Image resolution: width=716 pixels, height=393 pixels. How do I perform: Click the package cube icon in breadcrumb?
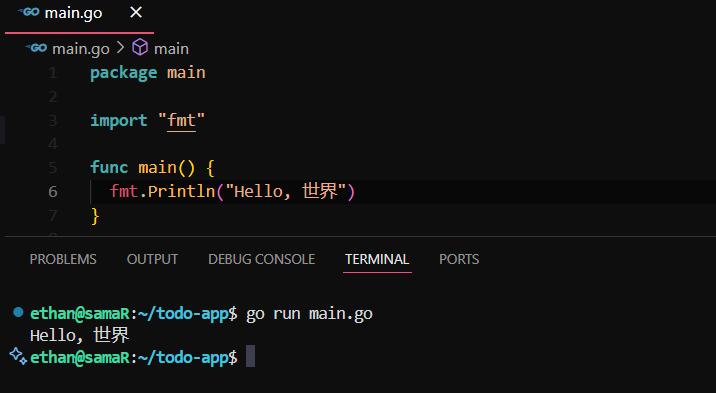(x=140, y=47)
